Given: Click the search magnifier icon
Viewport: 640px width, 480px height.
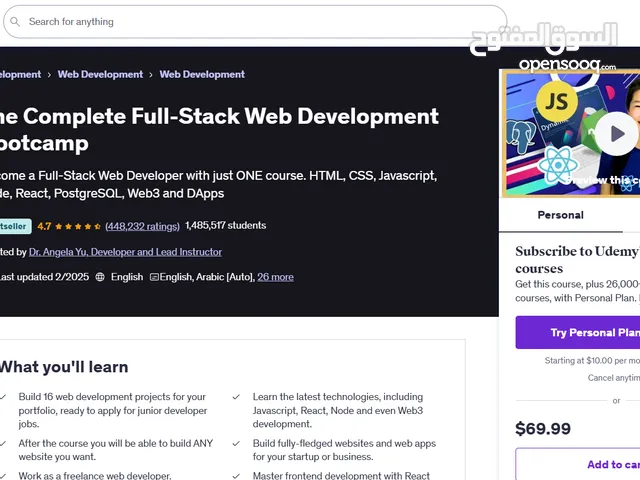Looking at the screenshot, I should pyautogui.click(x=15, y=22).
